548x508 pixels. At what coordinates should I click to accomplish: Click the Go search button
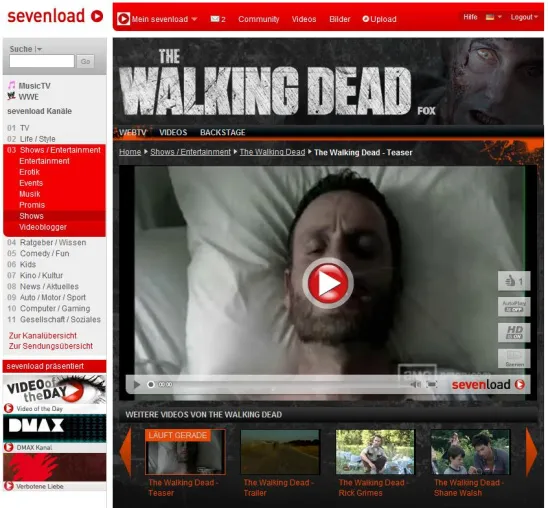(x=85, y=61)
